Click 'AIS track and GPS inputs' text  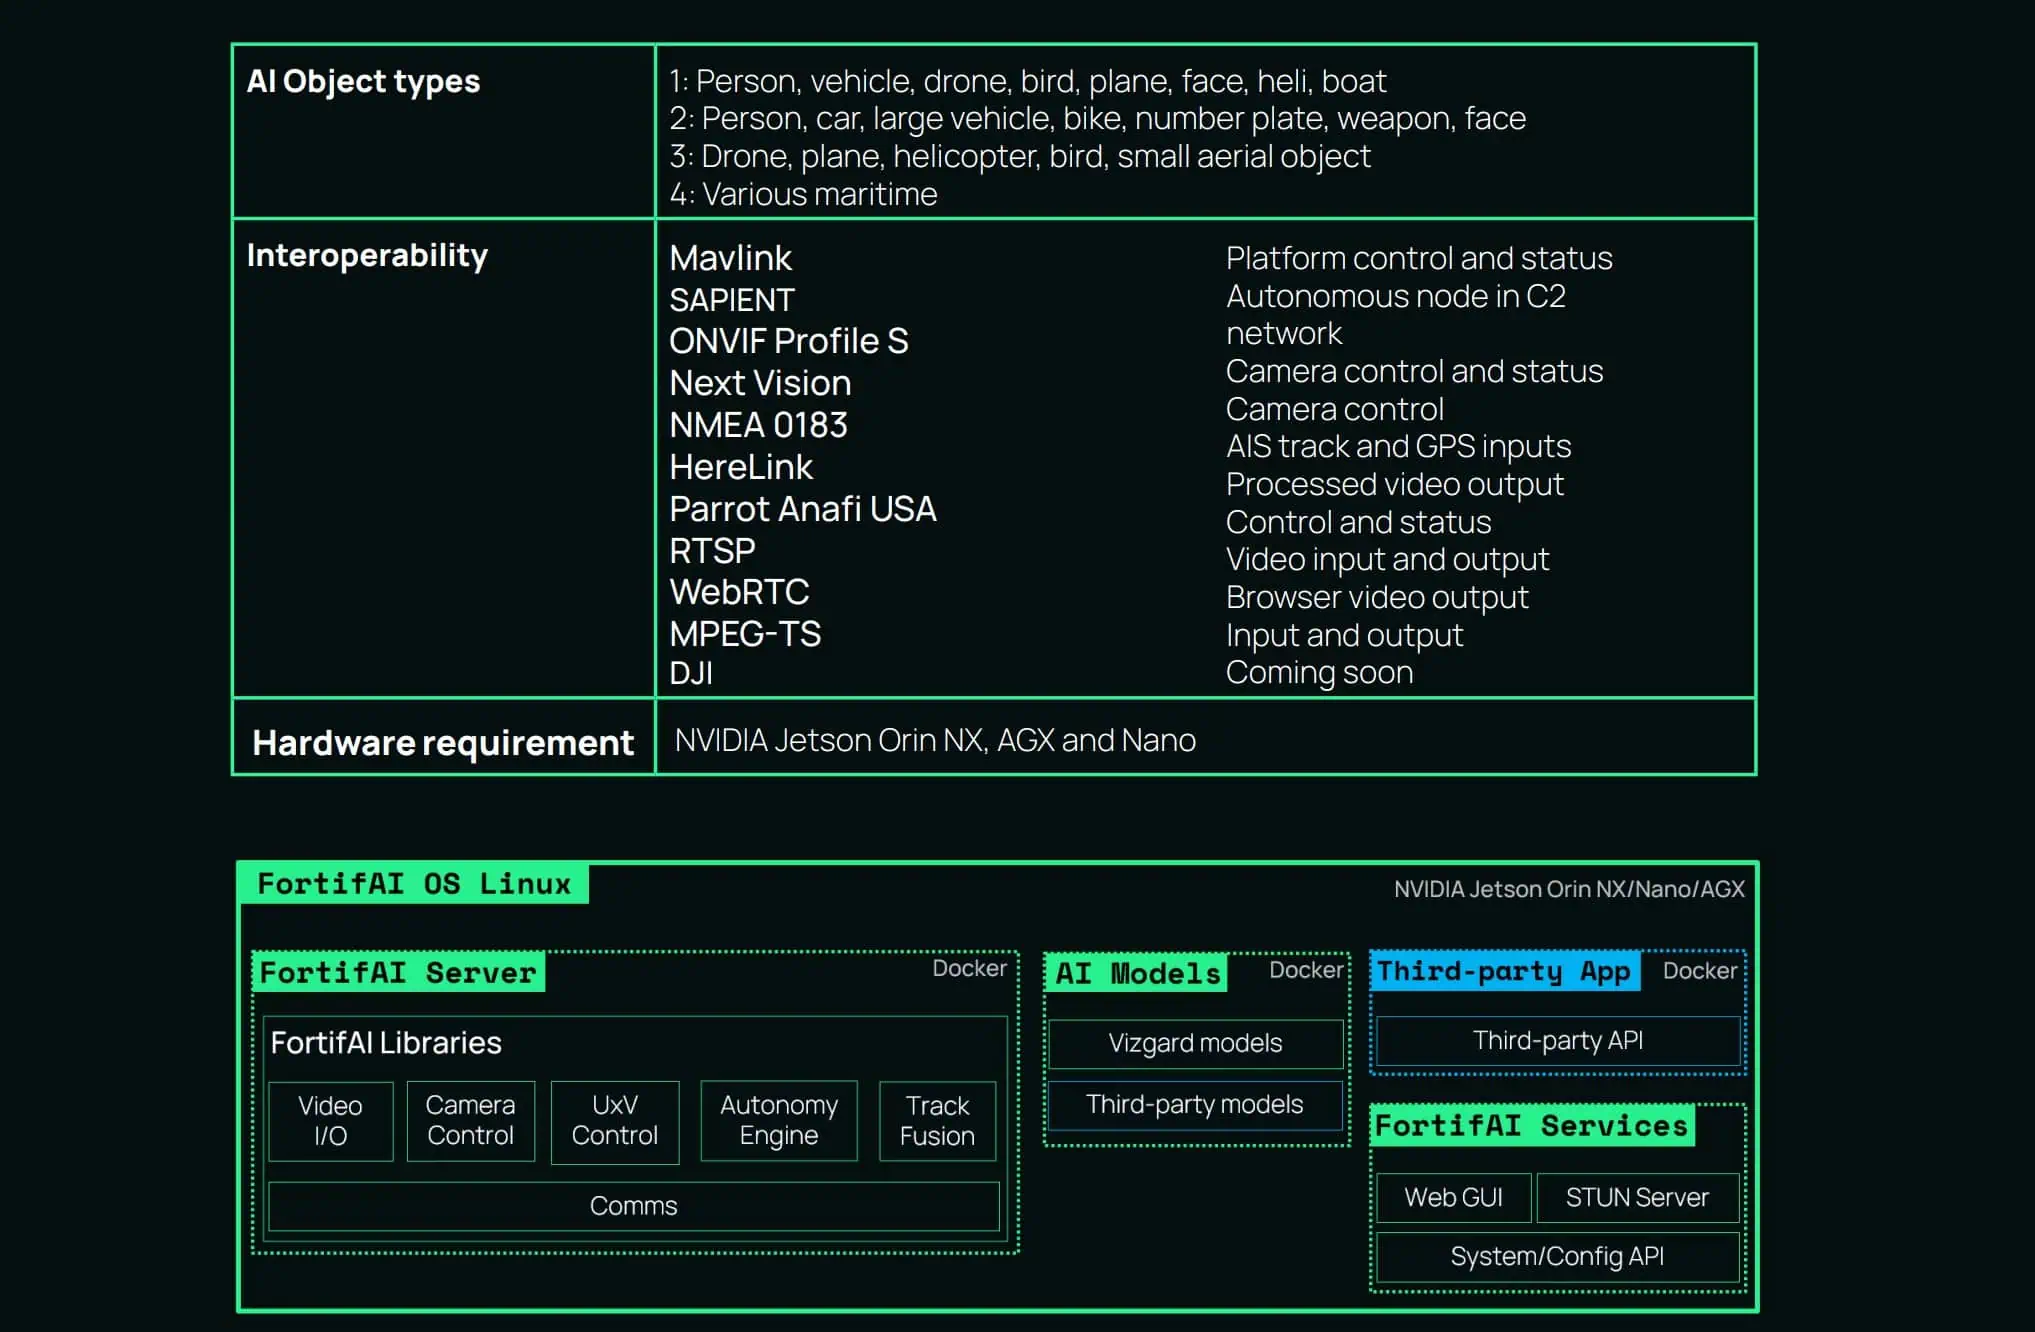[x=1398, y=446]
